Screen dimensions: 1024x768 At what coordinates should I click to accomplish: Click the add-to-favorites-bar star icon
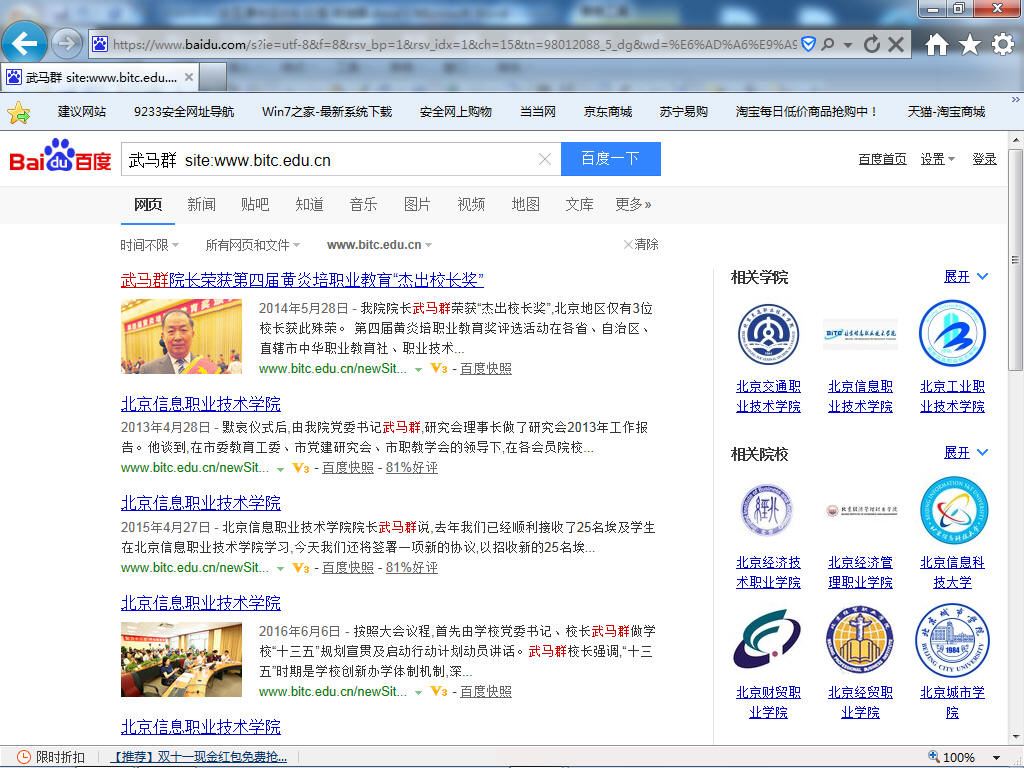18,112
